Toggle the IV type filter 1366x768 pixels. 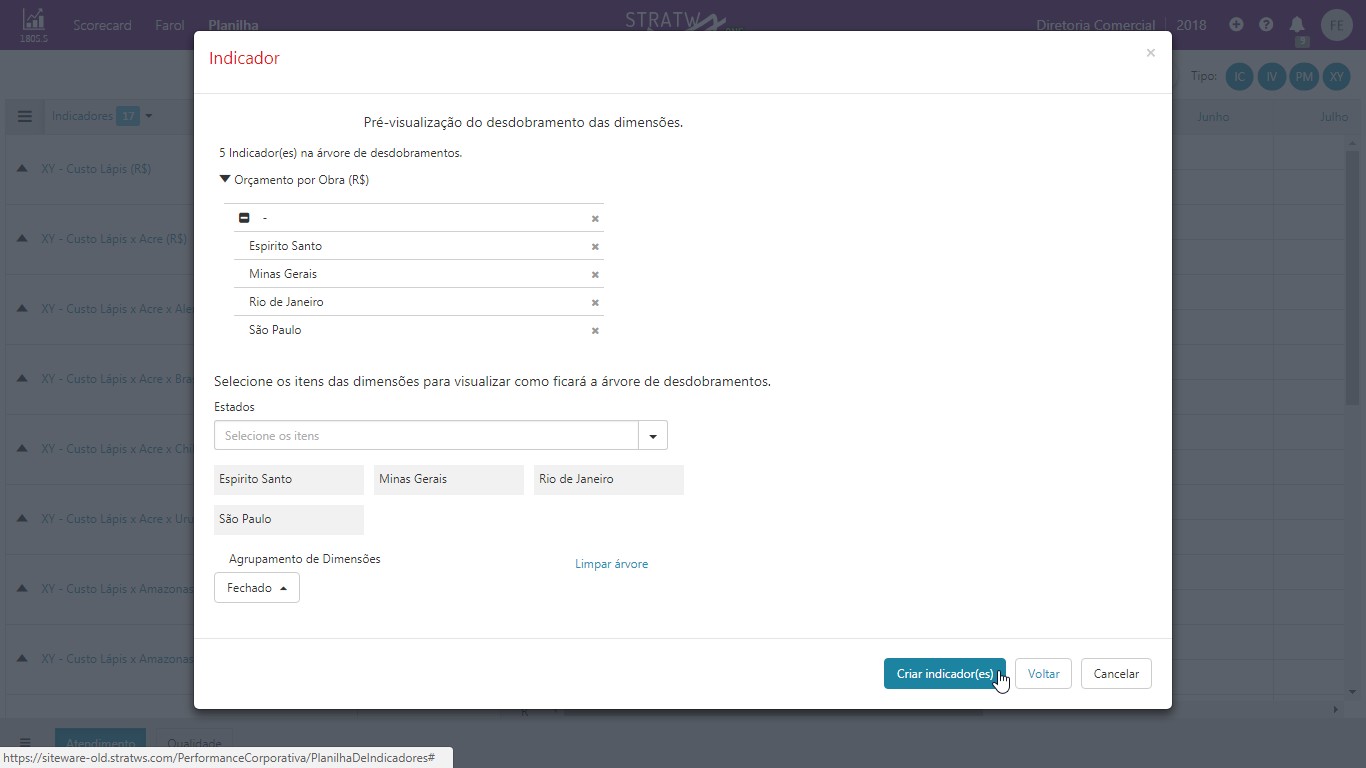pos(1272,76)
